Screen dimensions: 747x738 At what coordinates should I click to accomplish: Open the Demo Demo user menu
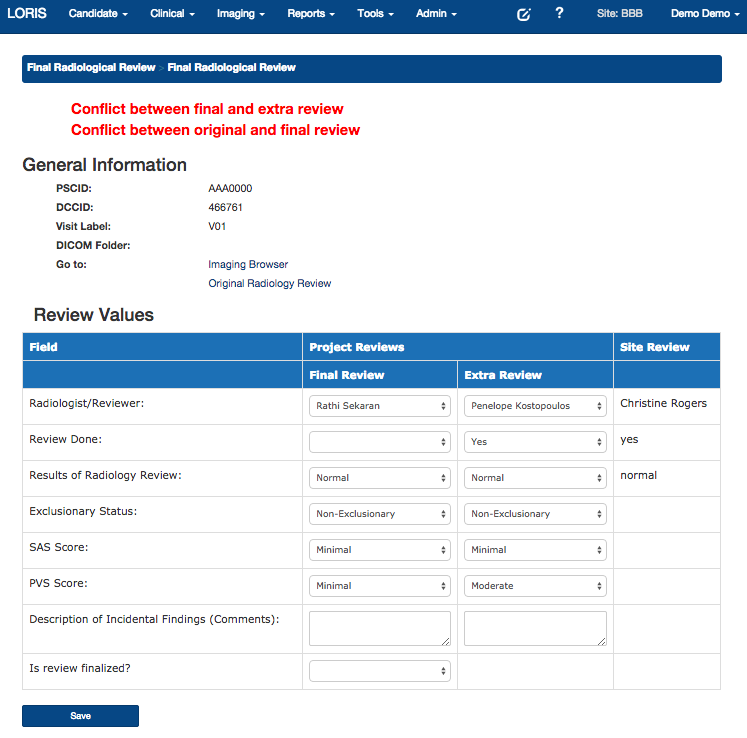[705, 14]
